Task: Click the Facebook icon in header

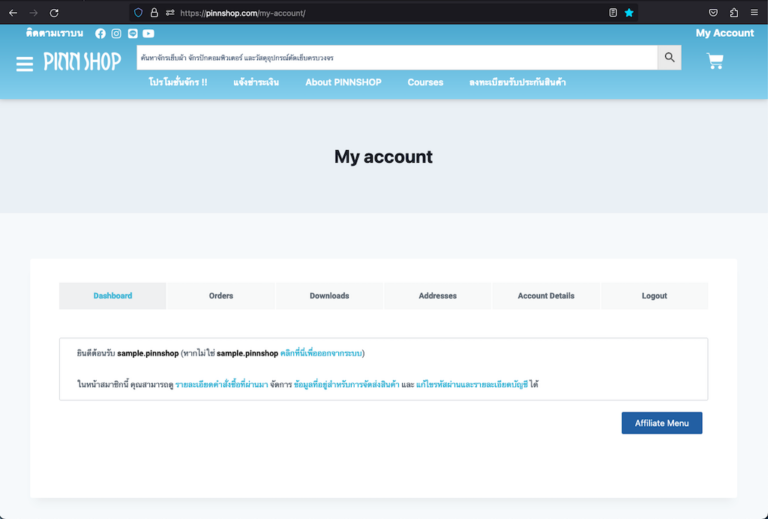Action: coord(100,33)
